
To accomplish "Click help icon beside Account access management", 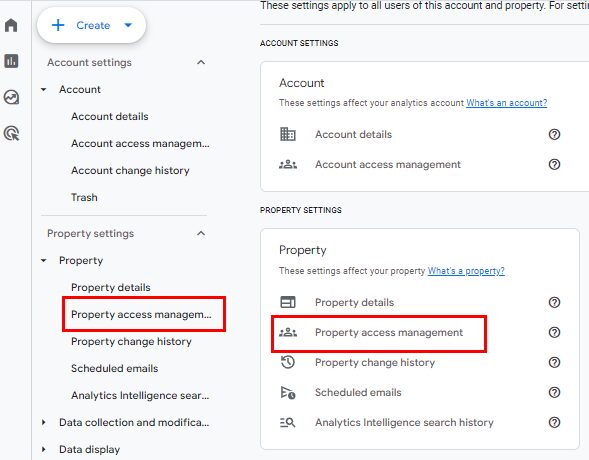I will [x=554, y=164].
